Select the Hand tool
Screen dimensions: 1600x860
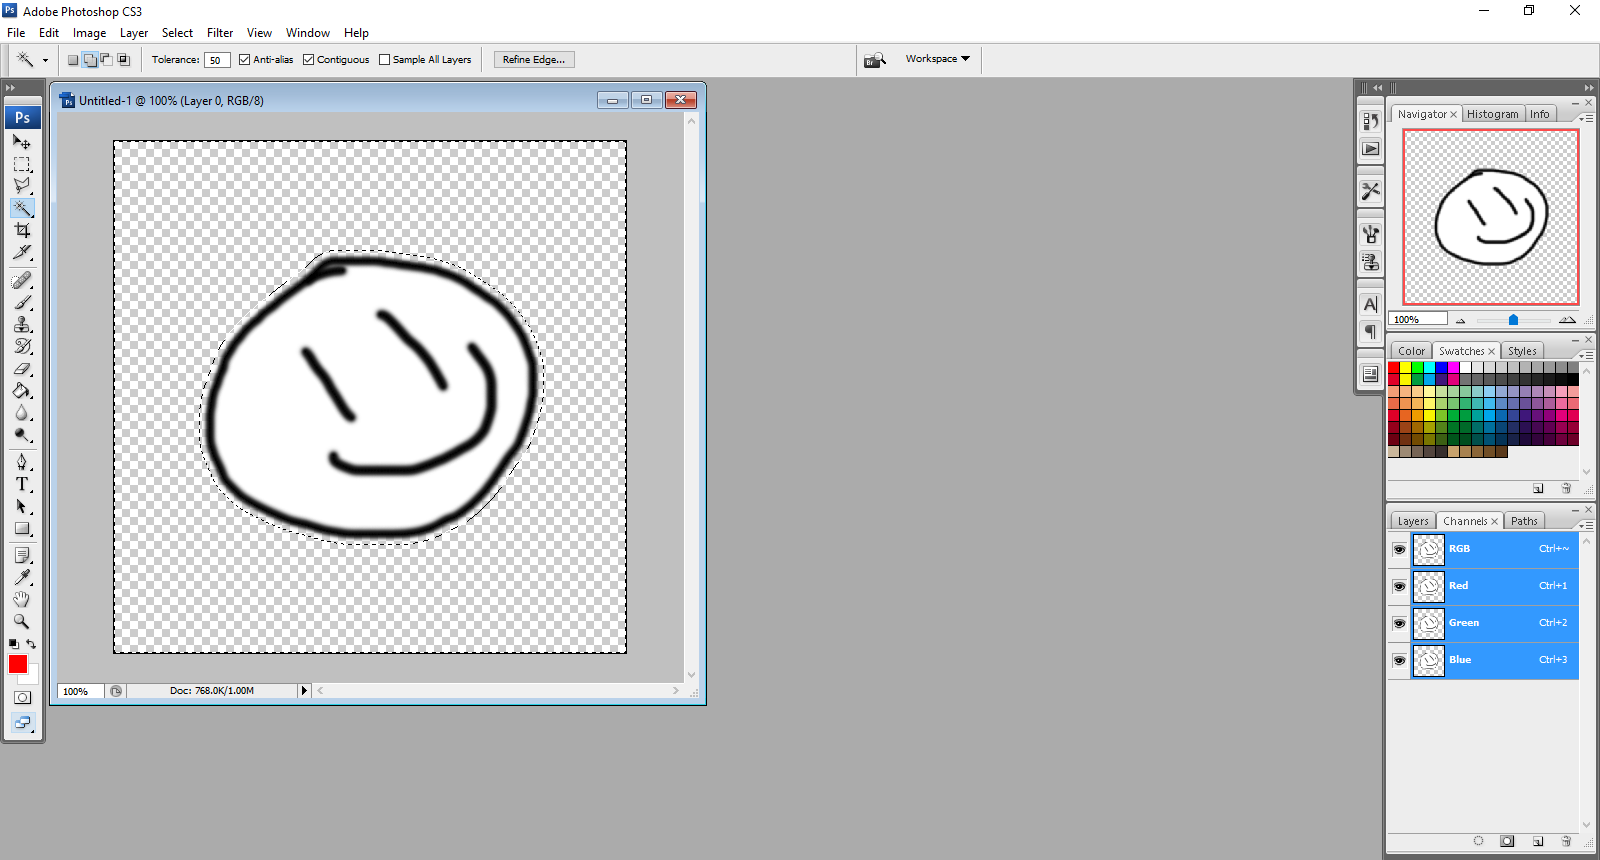(22, 599)
